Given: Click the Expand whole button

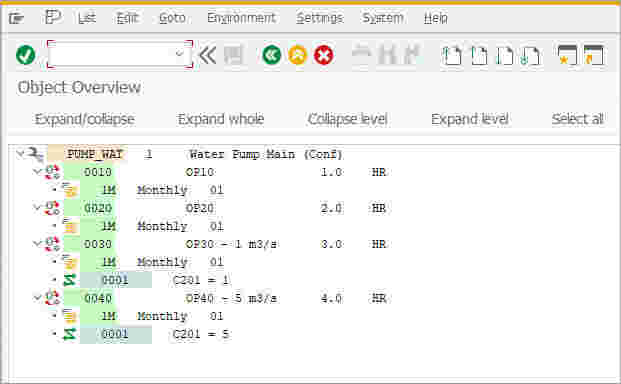Looking at the screenshot, I should pyautogui.click(x=221, y=119).
